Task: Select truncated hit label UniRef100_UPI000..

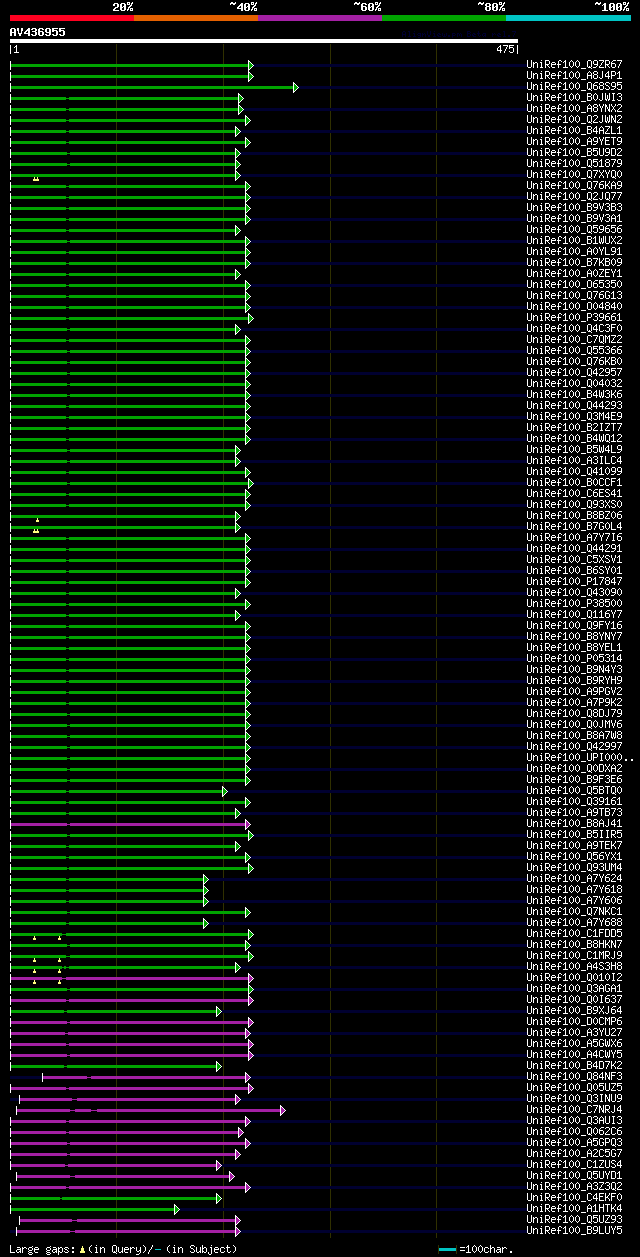Action: [x=580, y=757]
